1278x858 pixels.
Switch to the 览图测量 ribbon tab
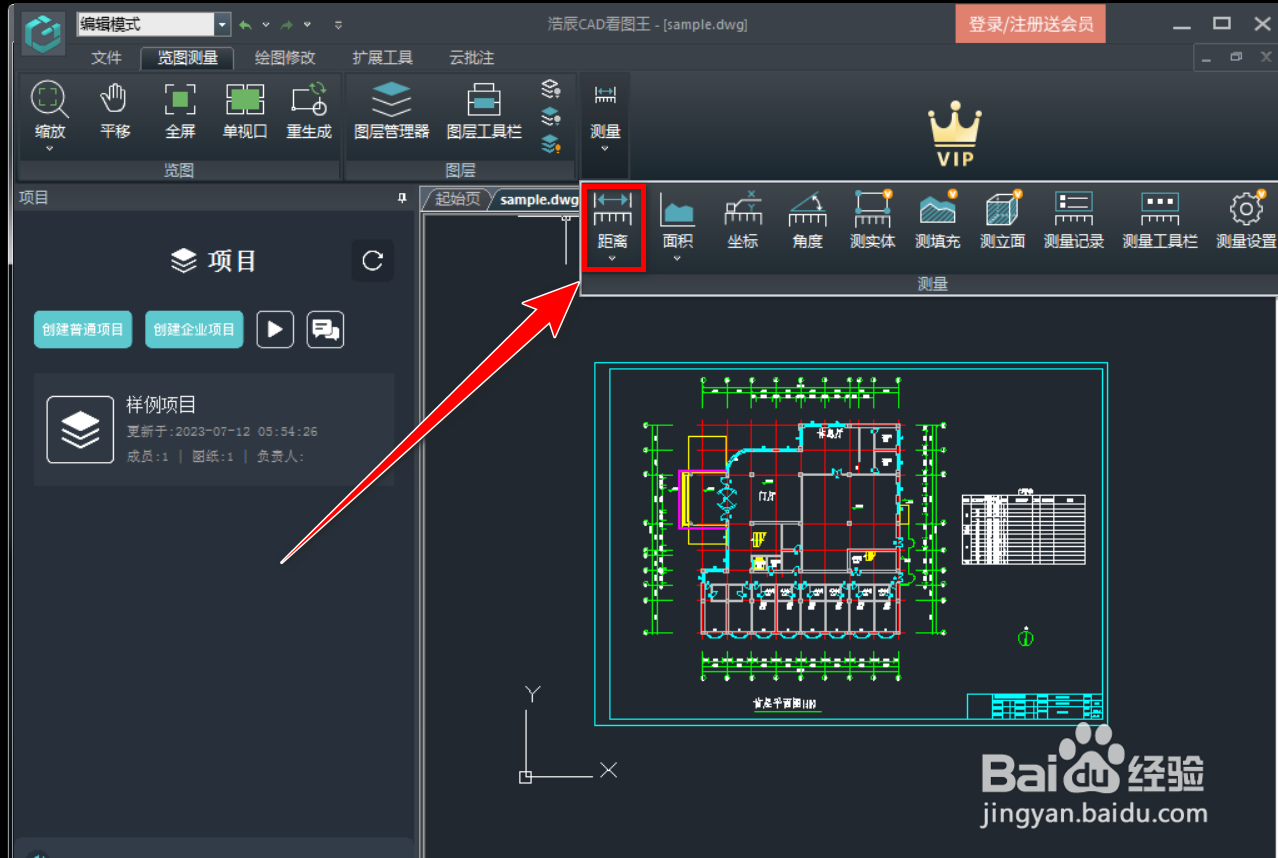pos(187,58)
